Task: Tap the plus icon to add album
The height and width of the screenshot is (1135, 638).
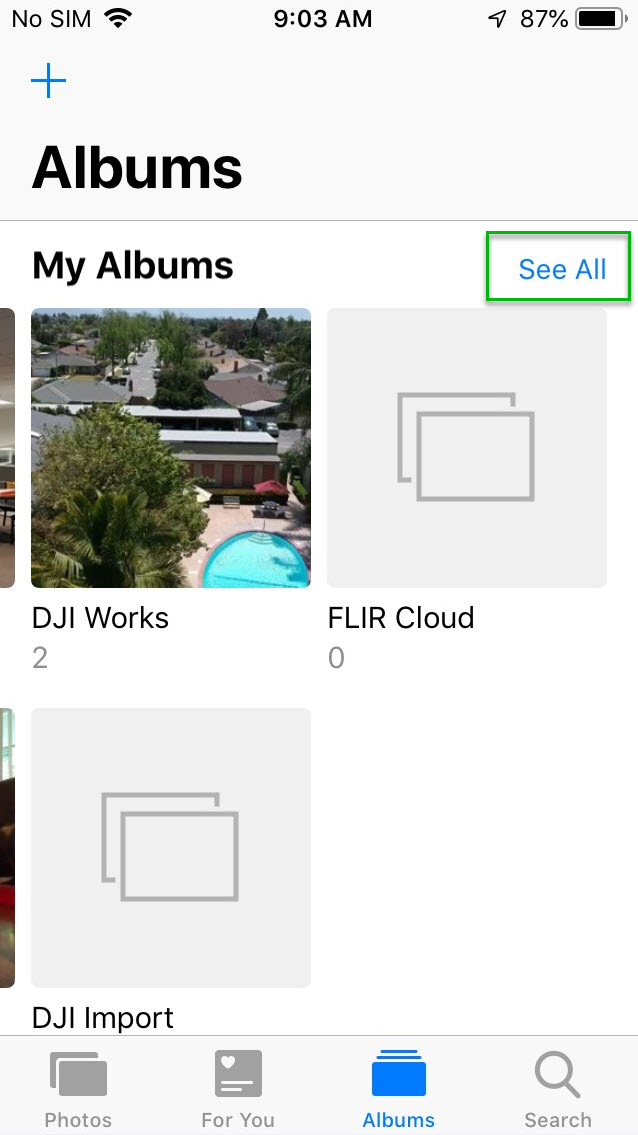Action: pos(48,81)
